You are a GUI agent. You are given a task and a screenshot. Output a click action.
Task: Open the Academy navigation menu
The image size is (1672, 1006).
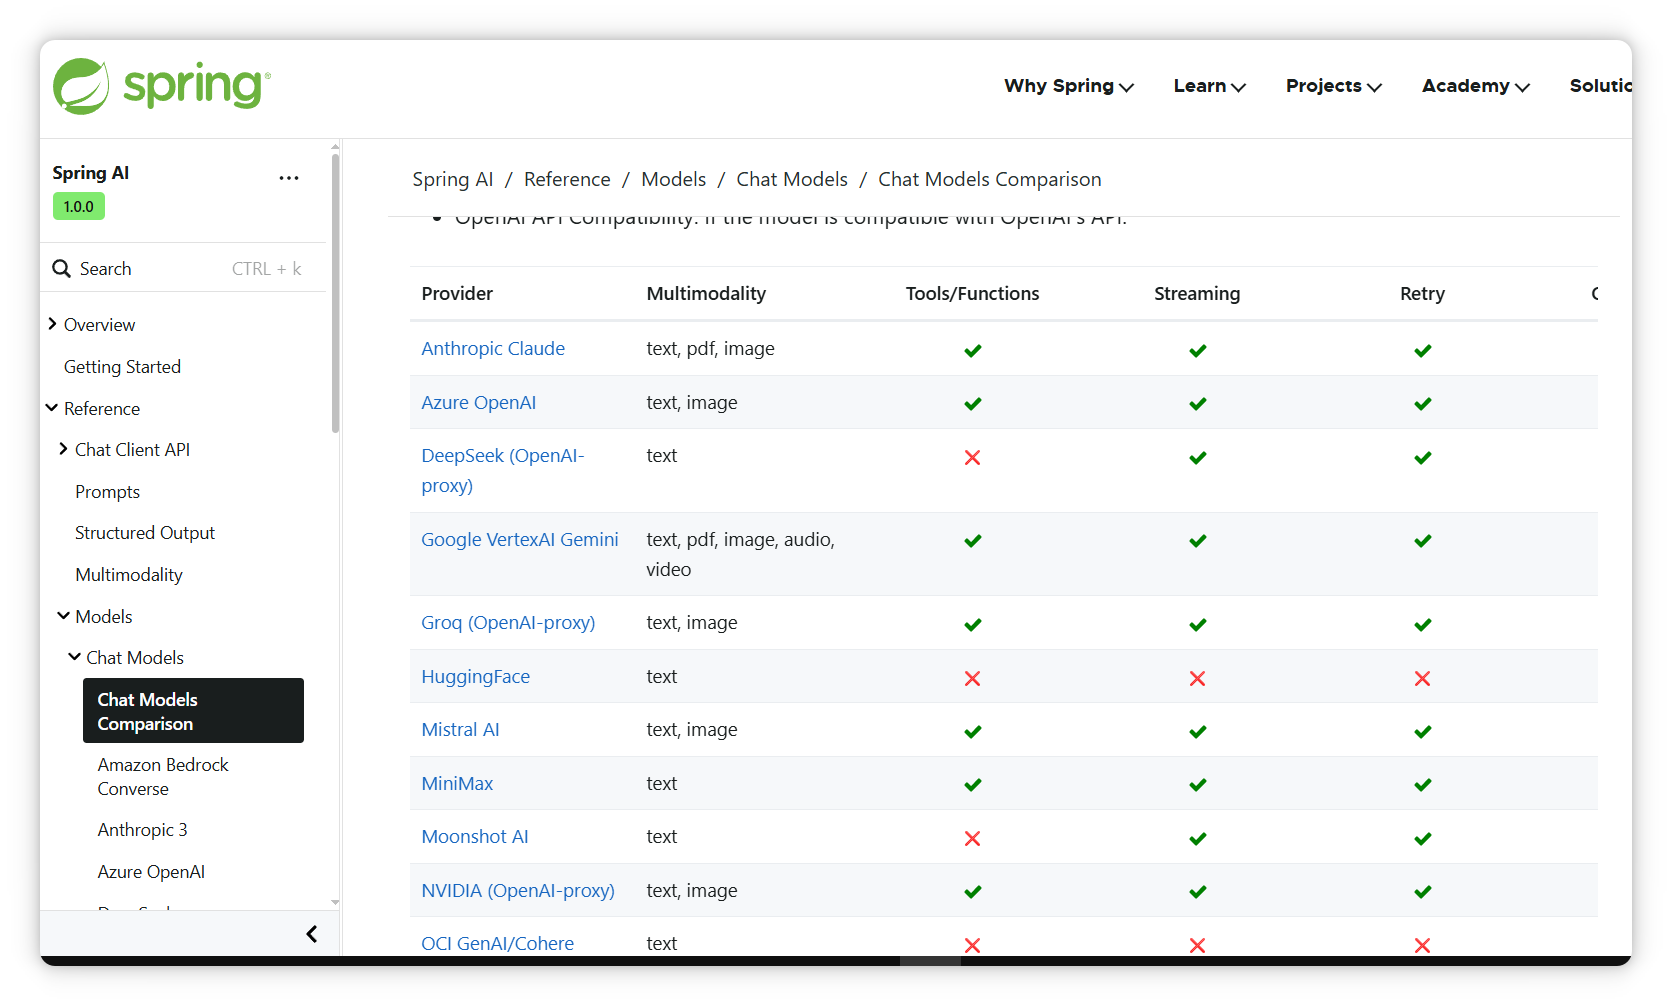point(1475,86)
